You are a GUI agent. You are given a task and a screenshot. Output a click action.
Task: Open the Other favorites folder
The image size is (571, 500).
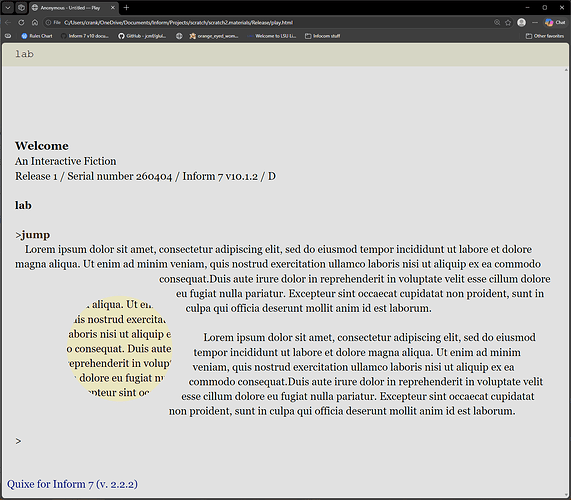click(545, 36)
